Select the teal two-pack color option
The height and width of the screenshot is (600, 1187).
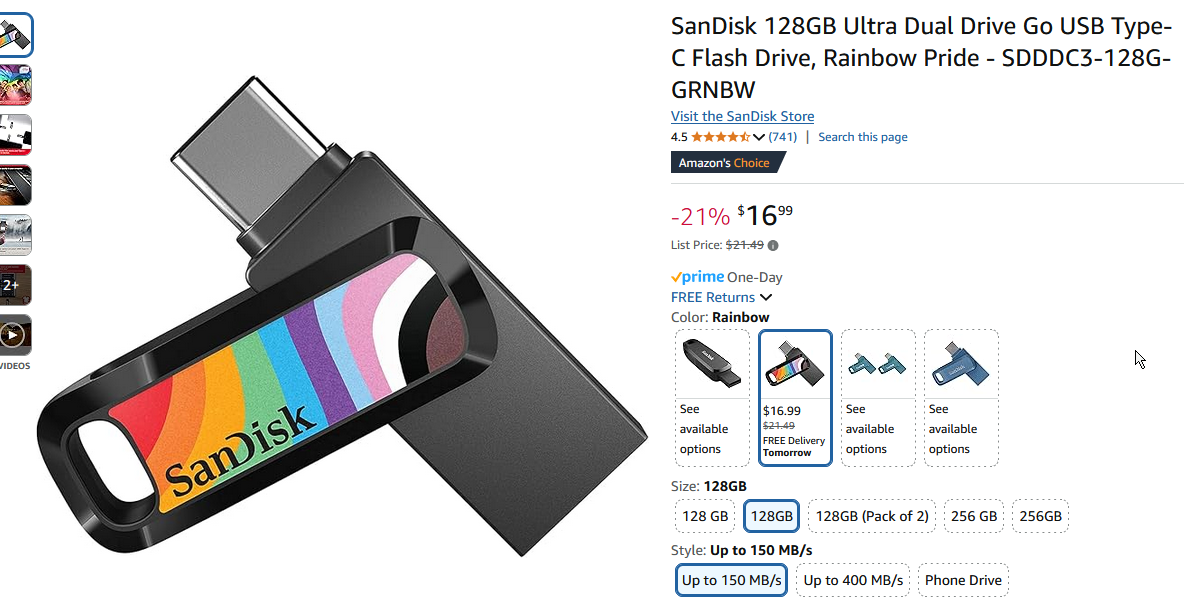click(x=877, y=398)
